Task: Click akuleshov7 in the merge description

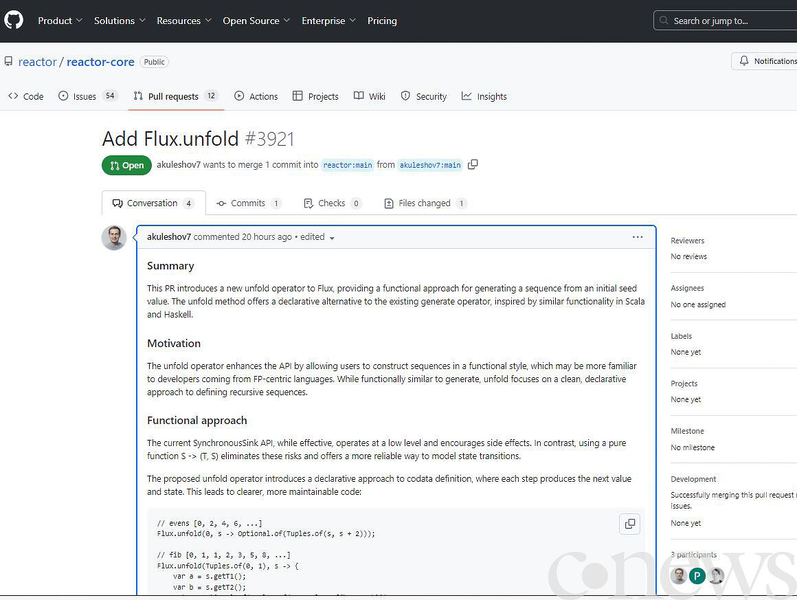Action: (178, 165)
